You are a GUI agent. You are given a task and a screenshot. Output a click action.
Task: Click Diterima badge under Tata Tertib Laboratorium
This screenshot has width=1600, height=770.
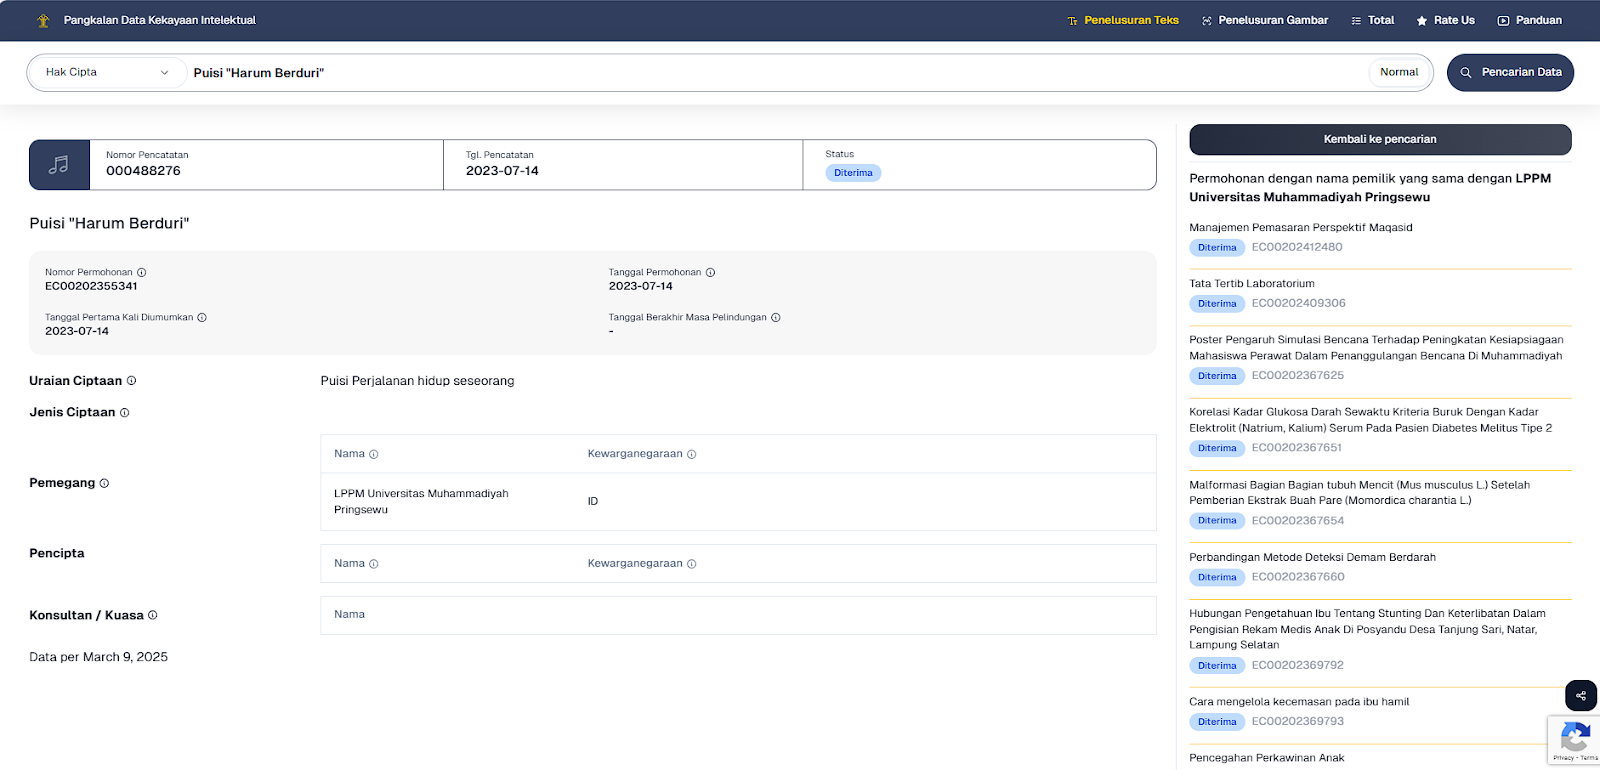coord(1217,303)
